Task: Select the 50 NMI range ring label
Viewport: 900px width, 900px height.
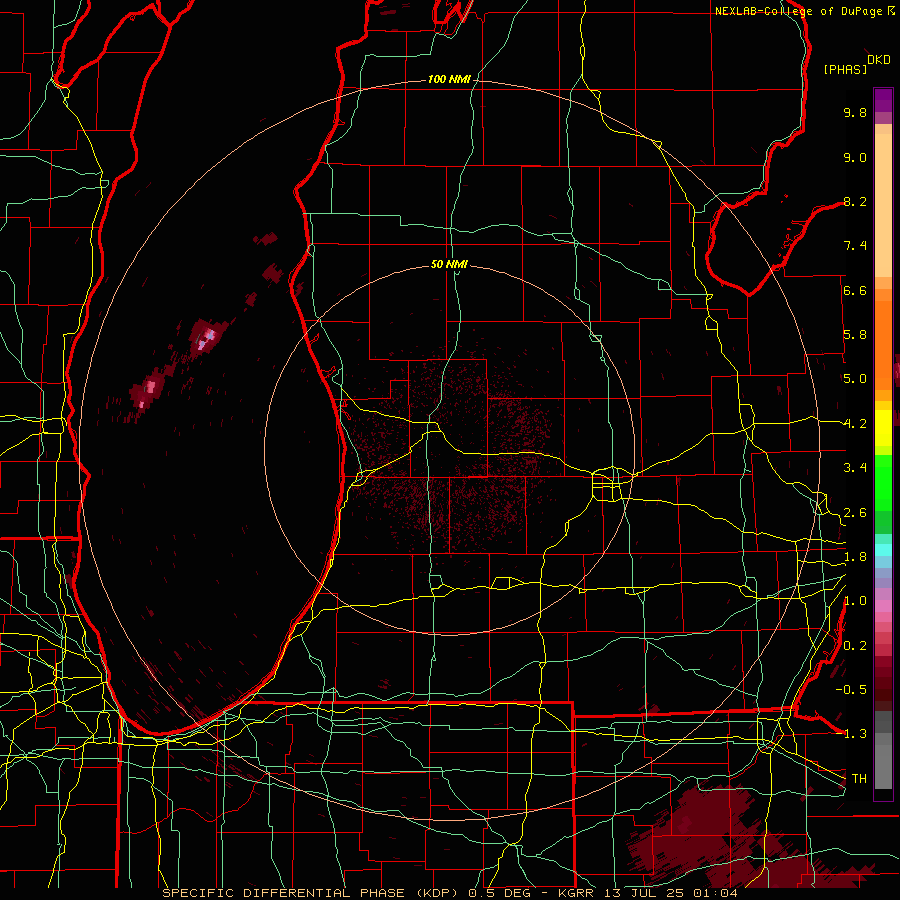Action: pyautogui.click(x=449, y=264)
